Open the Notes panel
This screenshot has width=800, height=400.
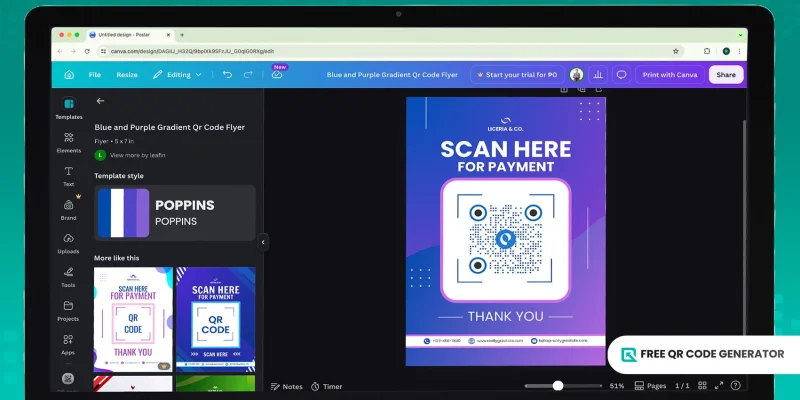[286, 387]
